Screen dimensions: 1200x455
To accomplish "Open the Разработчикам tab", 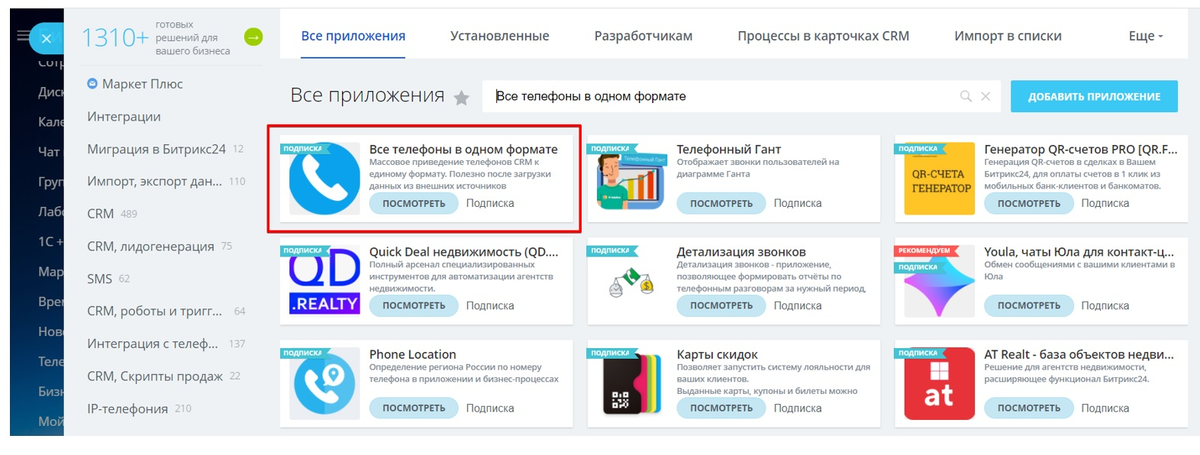I will click(643, 36).
